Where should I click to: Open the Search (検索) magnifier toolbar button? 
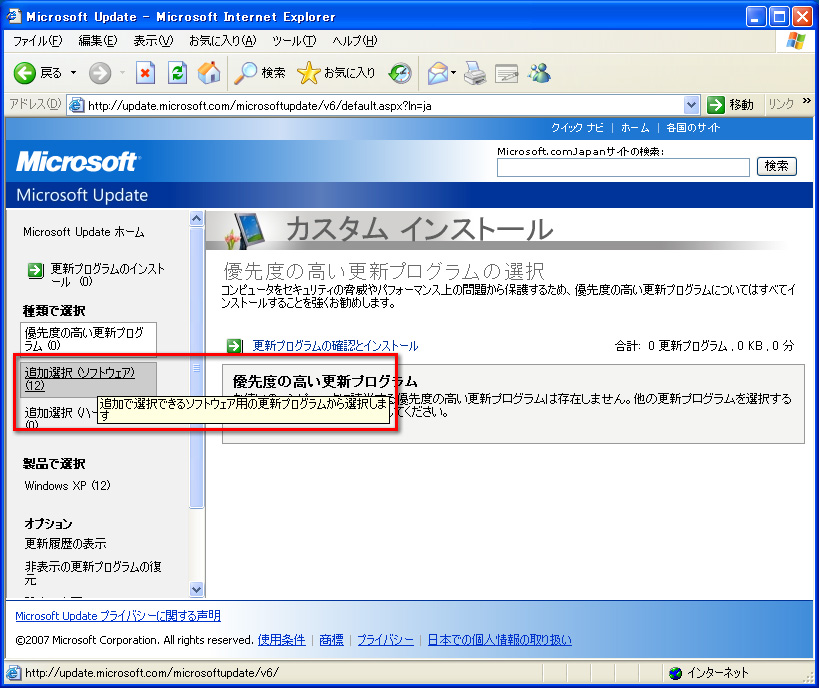pos(260,73)
